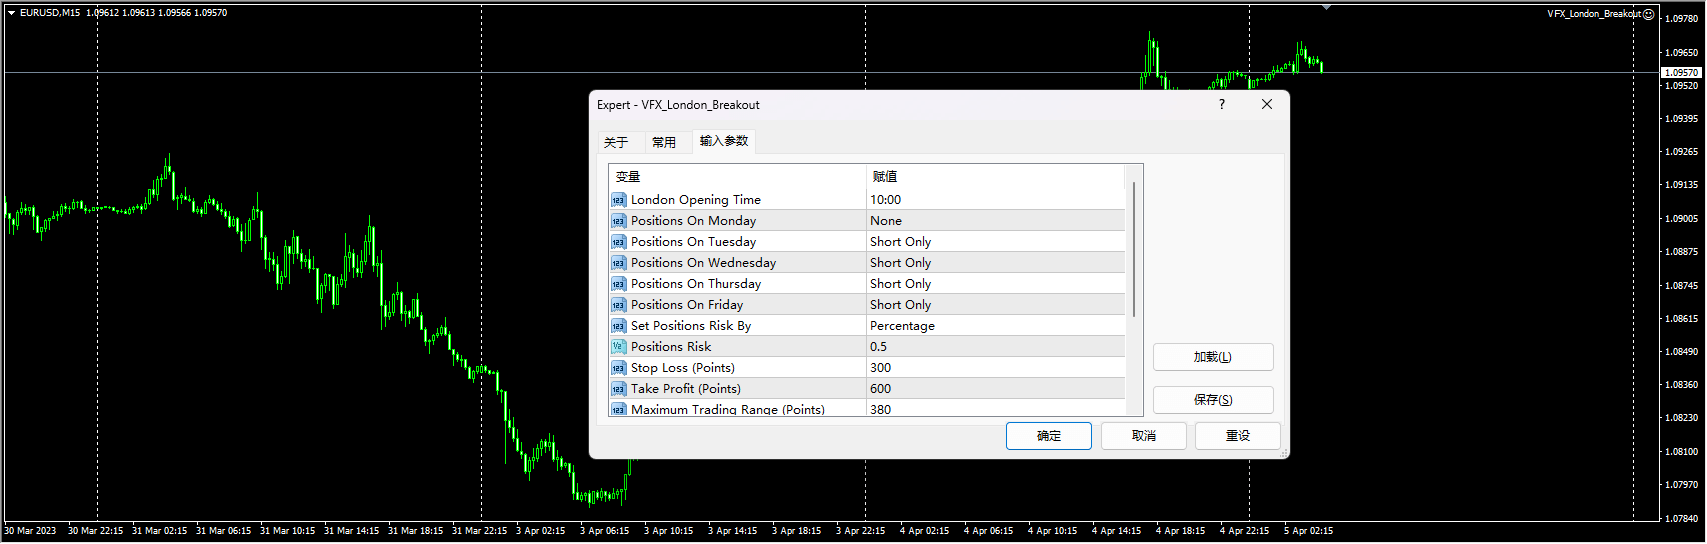The width and height of the screenshot is (1707, 544).
Task: Click the arrow icon before EURUSD,M15 label
Action: (x=11, y=13)
